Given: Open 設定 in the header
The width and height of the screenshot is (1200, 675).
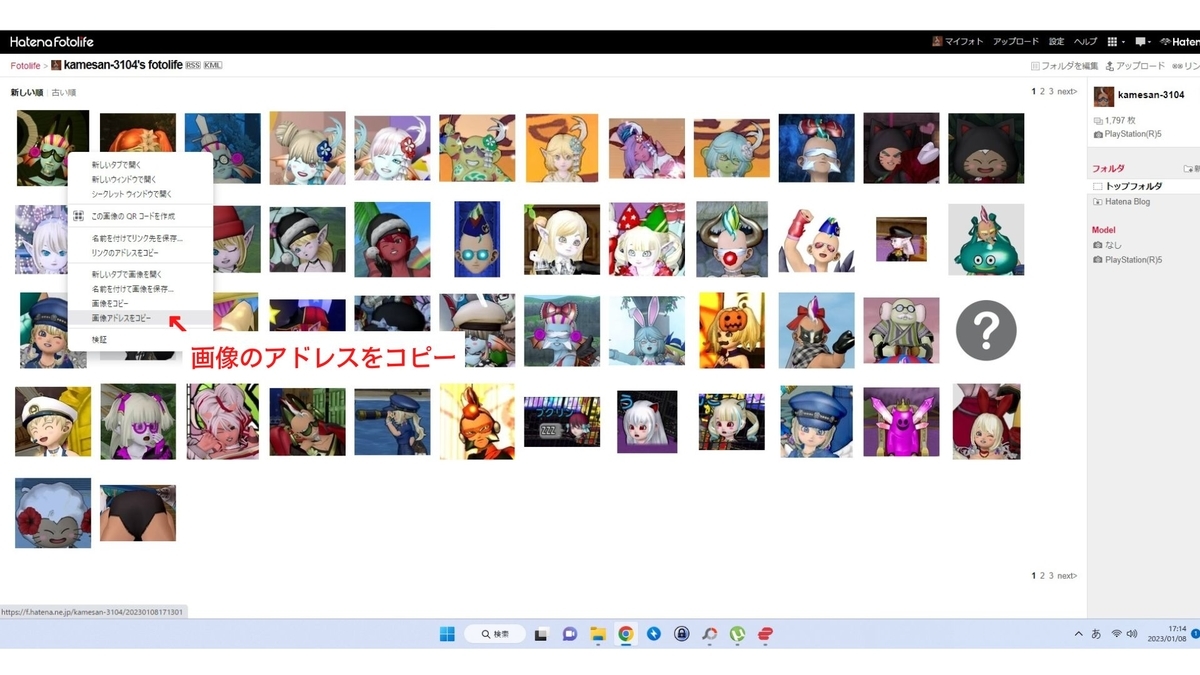Looking at the screenshot, I should [1056, 42].
